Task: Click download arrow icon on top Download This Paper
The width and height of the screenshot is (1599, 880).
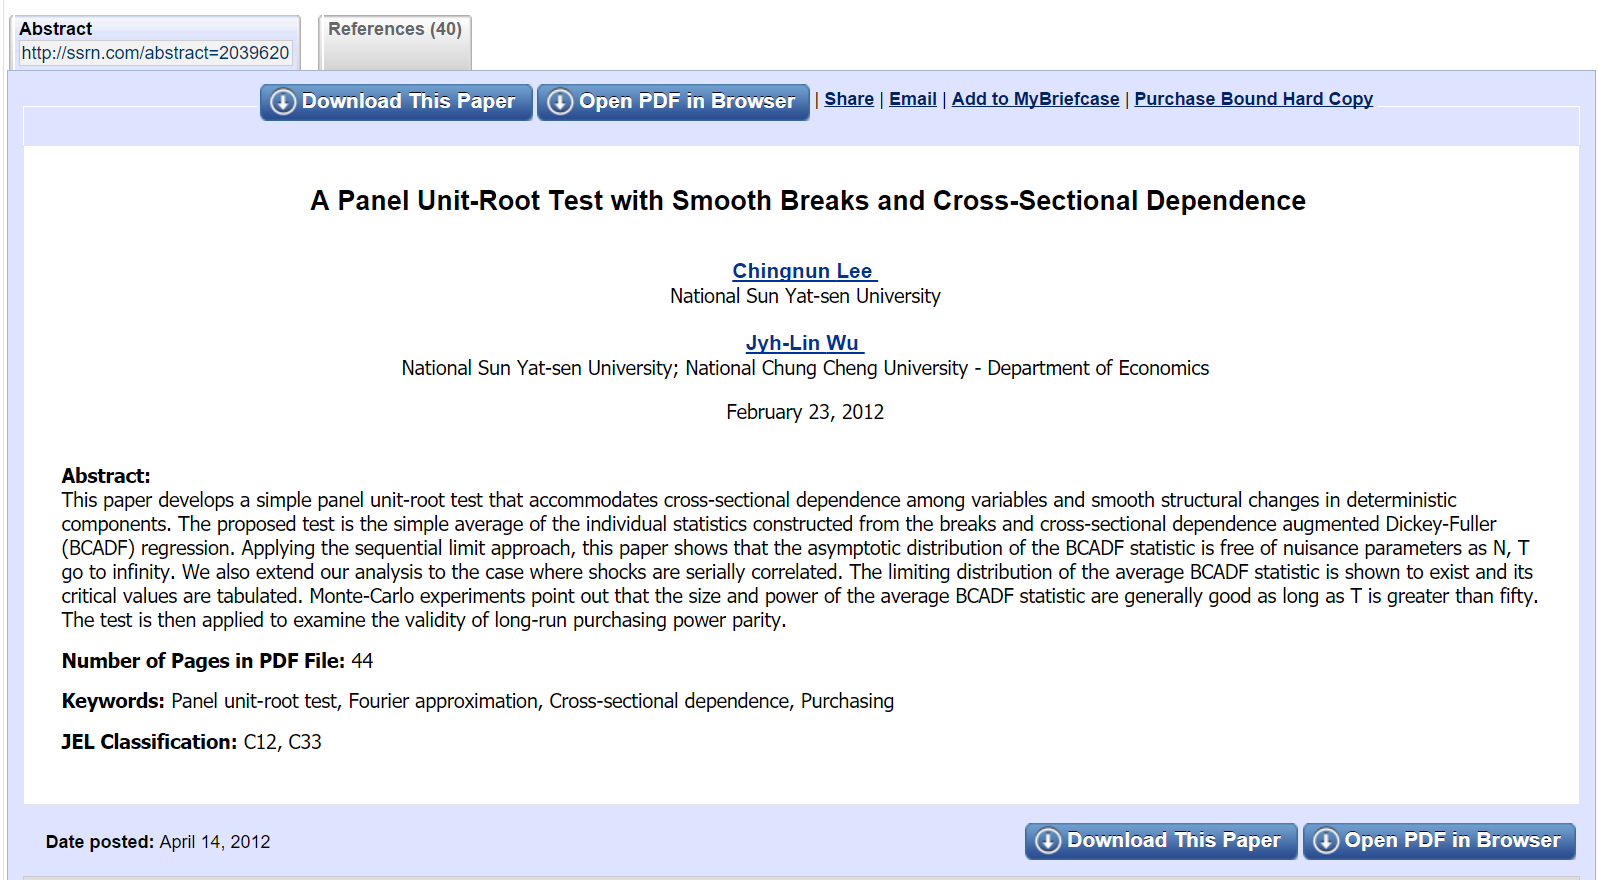Action: click(283, 102)
